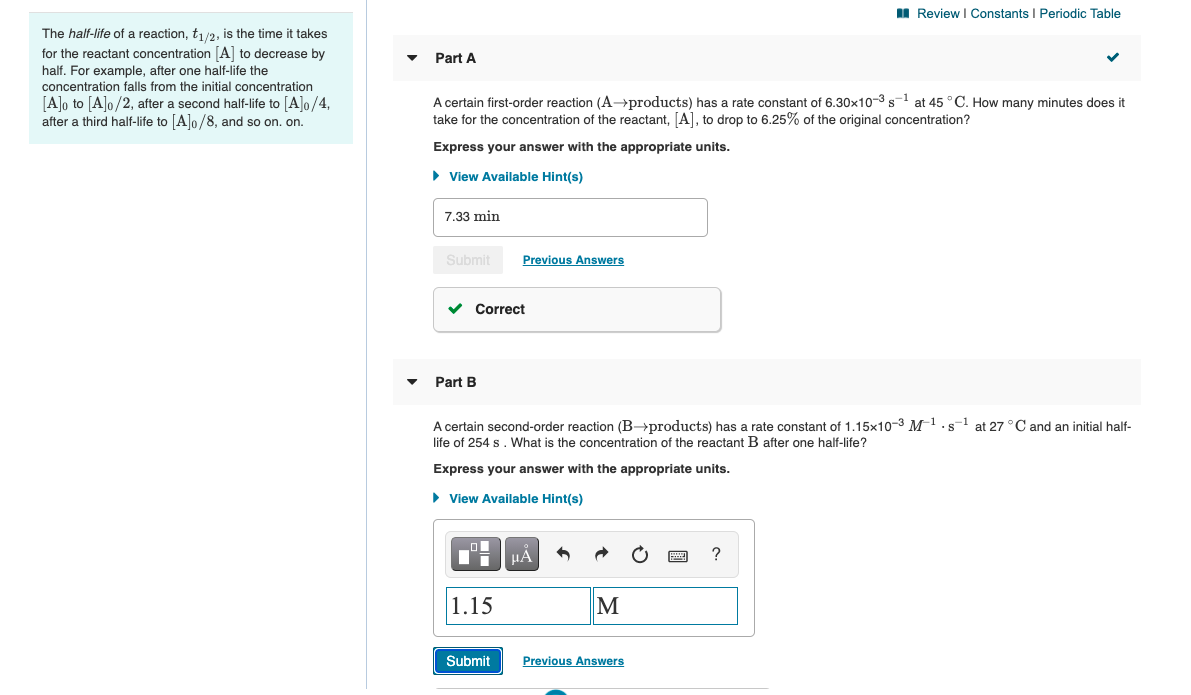Click the Redo icon in the equation editor
The width and height of the screenshot is (1191, 695).
601,555
